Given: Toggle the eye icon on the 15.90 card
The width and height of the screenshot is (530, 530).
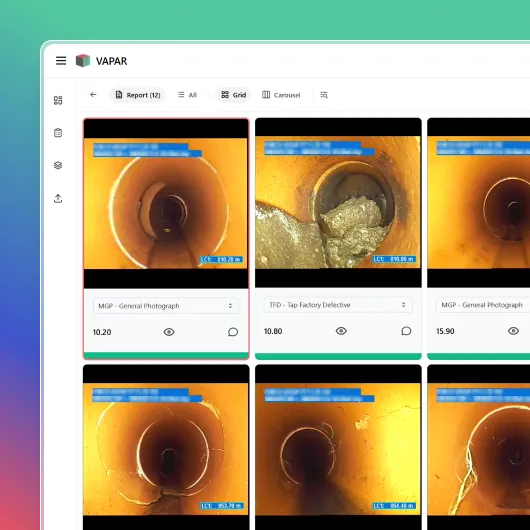Looking at the screenshot, I should coord(513,331).
